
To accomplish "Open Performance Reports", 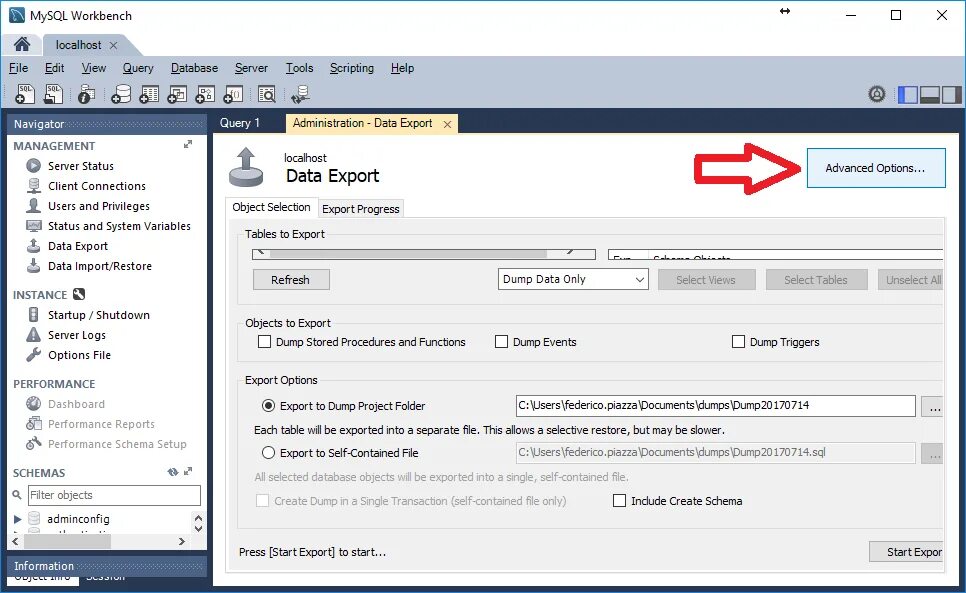I will (x=101, y=424).
